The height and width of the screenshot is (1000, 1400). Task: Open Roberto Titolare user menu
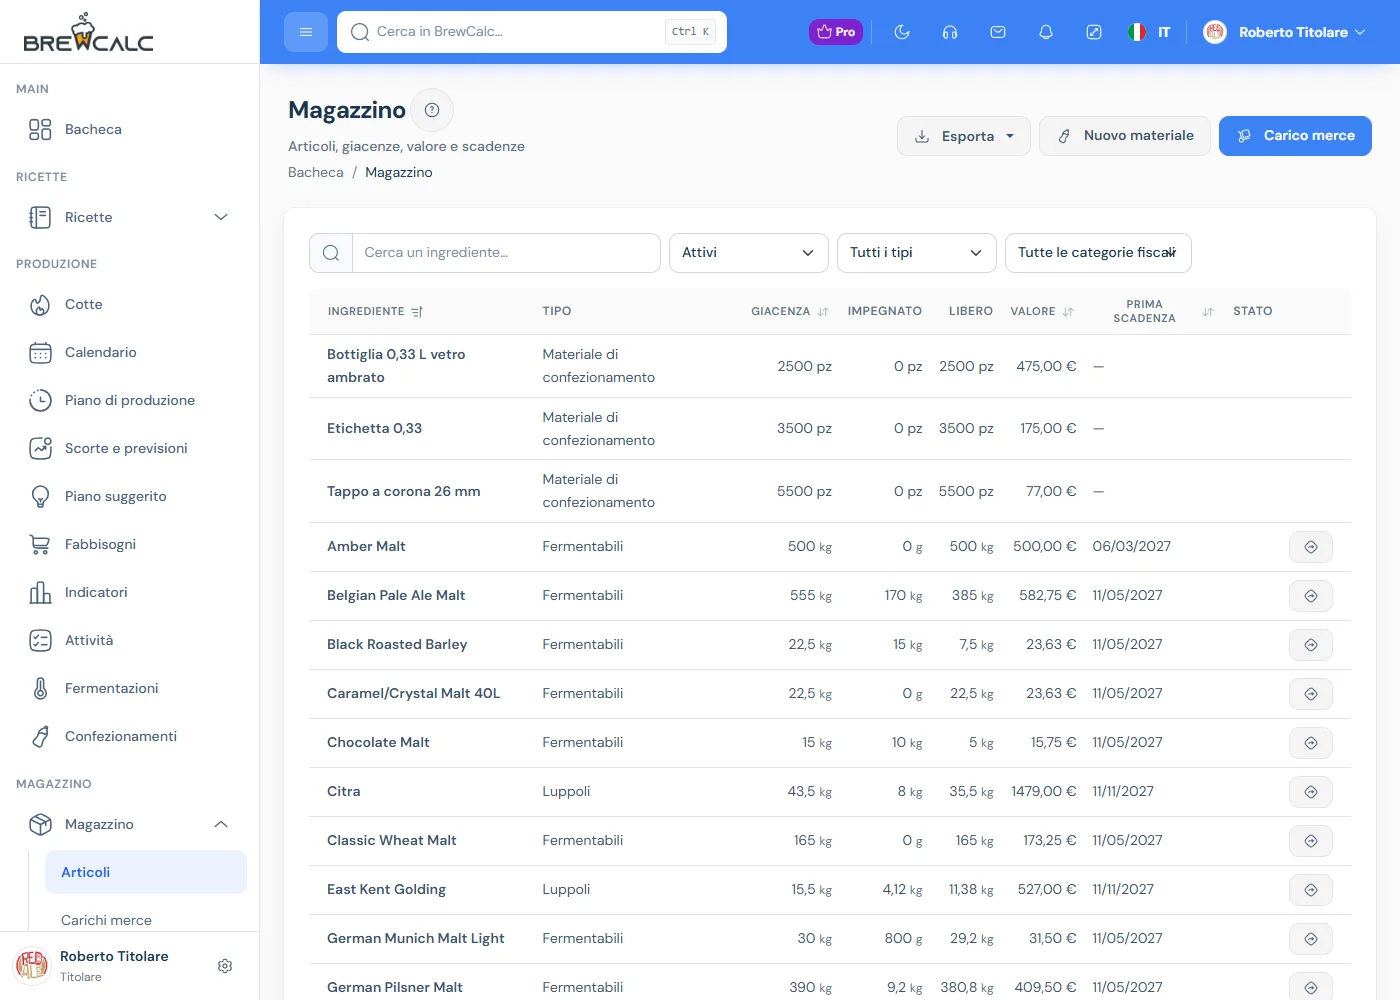pos(1284,32)
